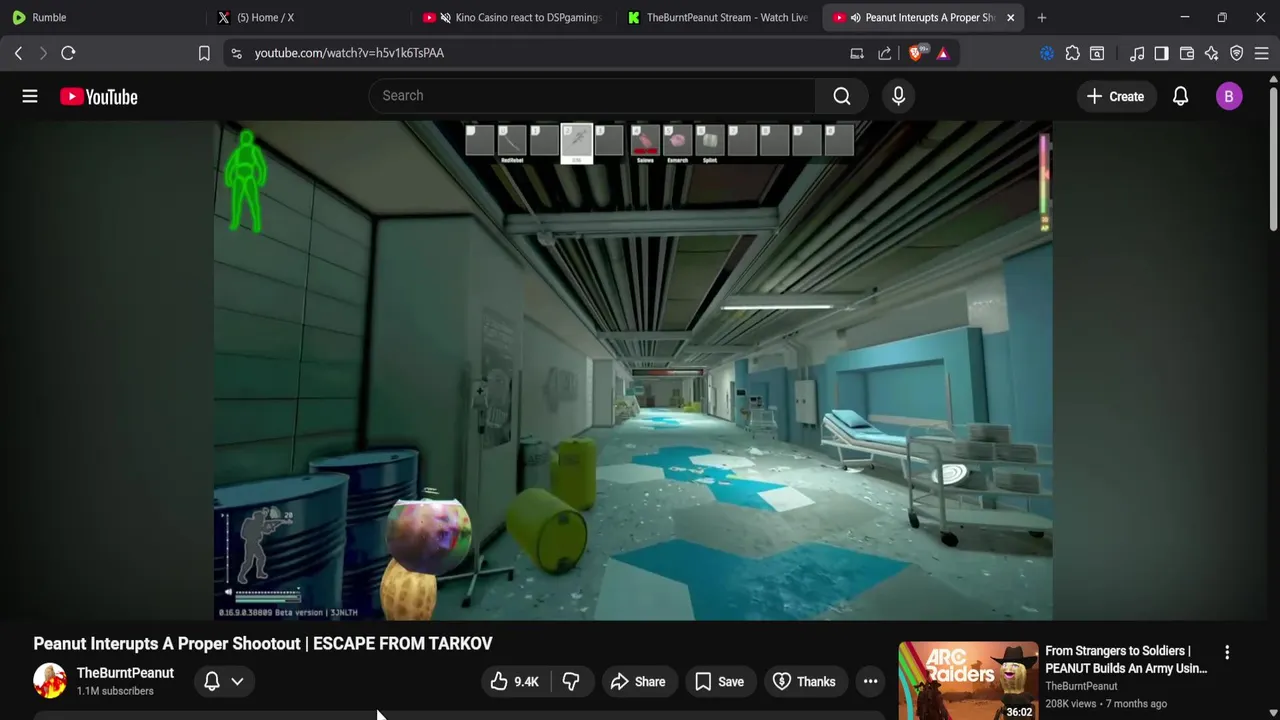1280x720 pixels.
Task: Click the video player to pause
Action: coord(633,370)
